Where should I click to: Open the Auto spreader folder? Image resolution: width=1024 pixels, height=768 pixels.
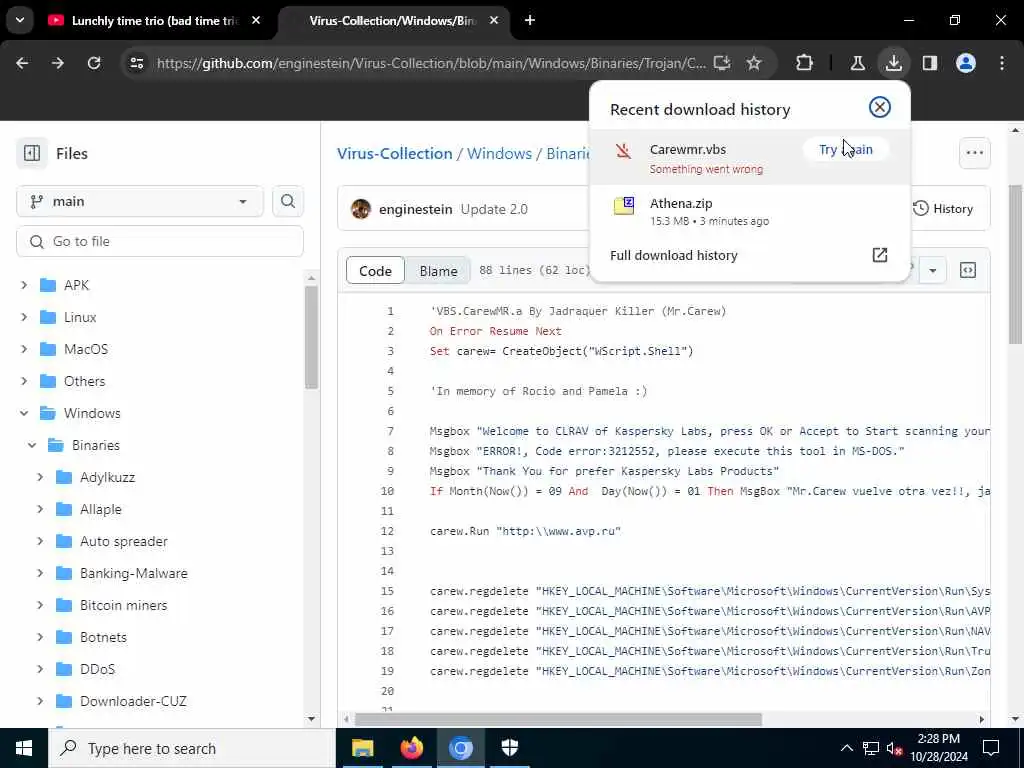pyautogui.click(x=123, y=541)
